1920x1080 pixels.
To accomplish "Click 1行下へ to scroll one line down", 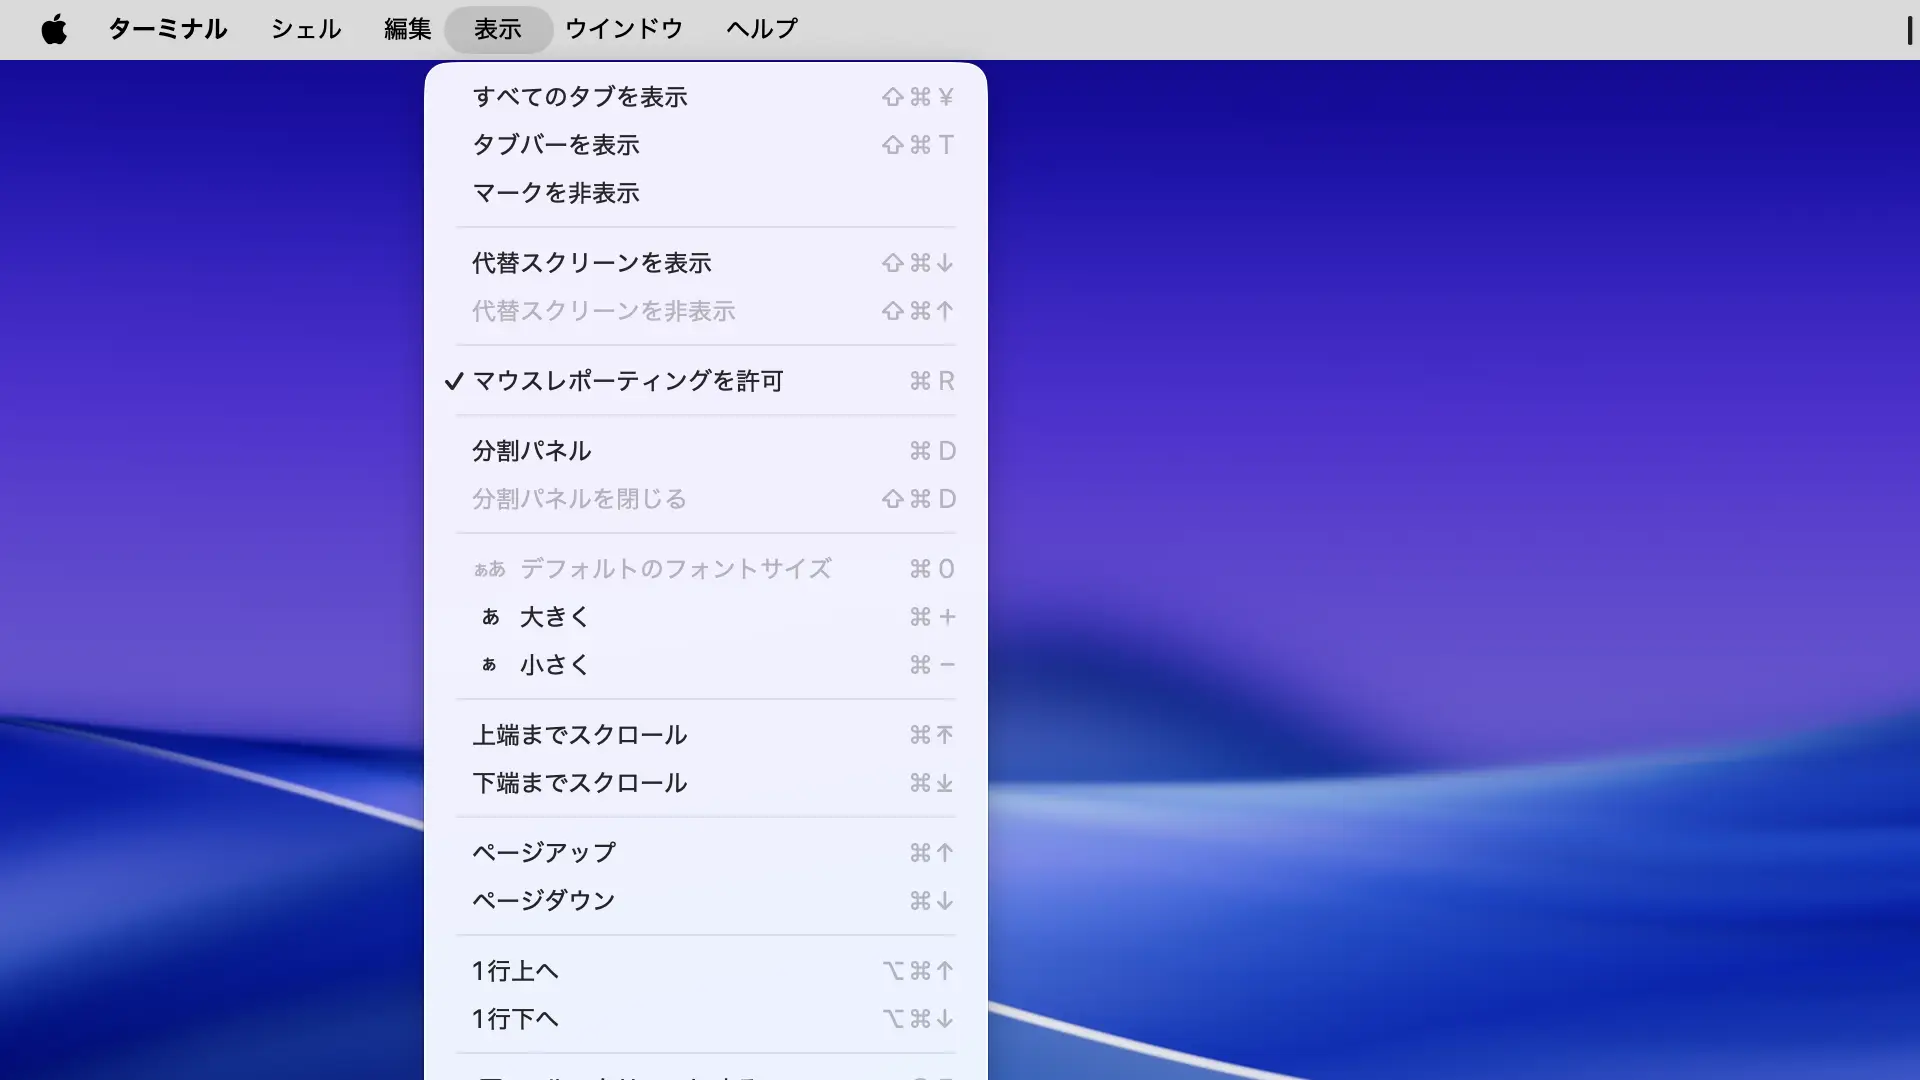I will (516, 1019).
